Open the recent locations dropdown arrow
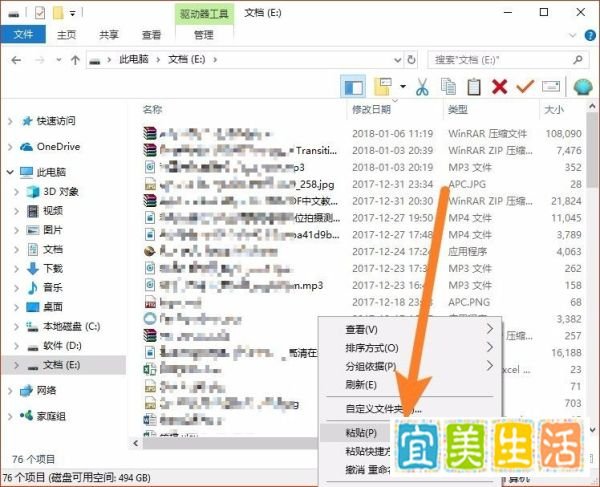The height and width of the screenshot is (487, 600). (x=59, y=60)
